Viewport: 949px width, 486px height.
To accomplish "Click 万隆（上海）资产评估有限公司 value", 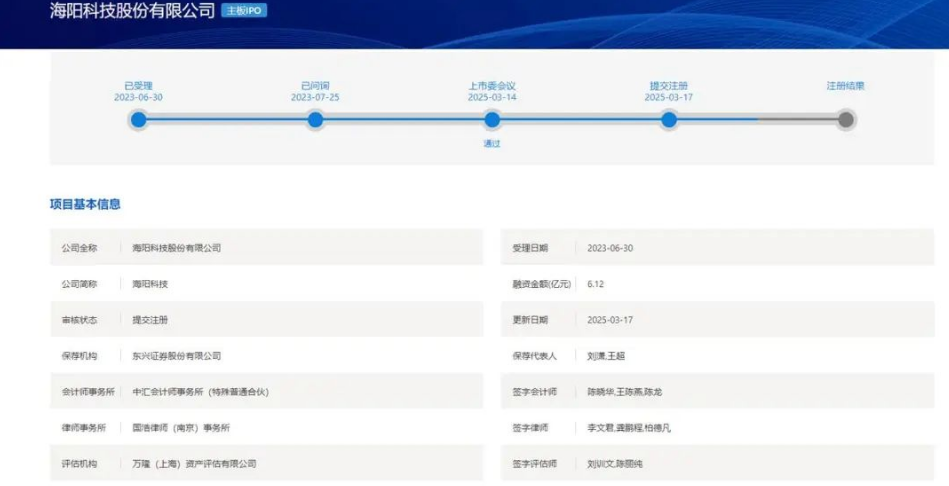I will (x=194, y=464).
